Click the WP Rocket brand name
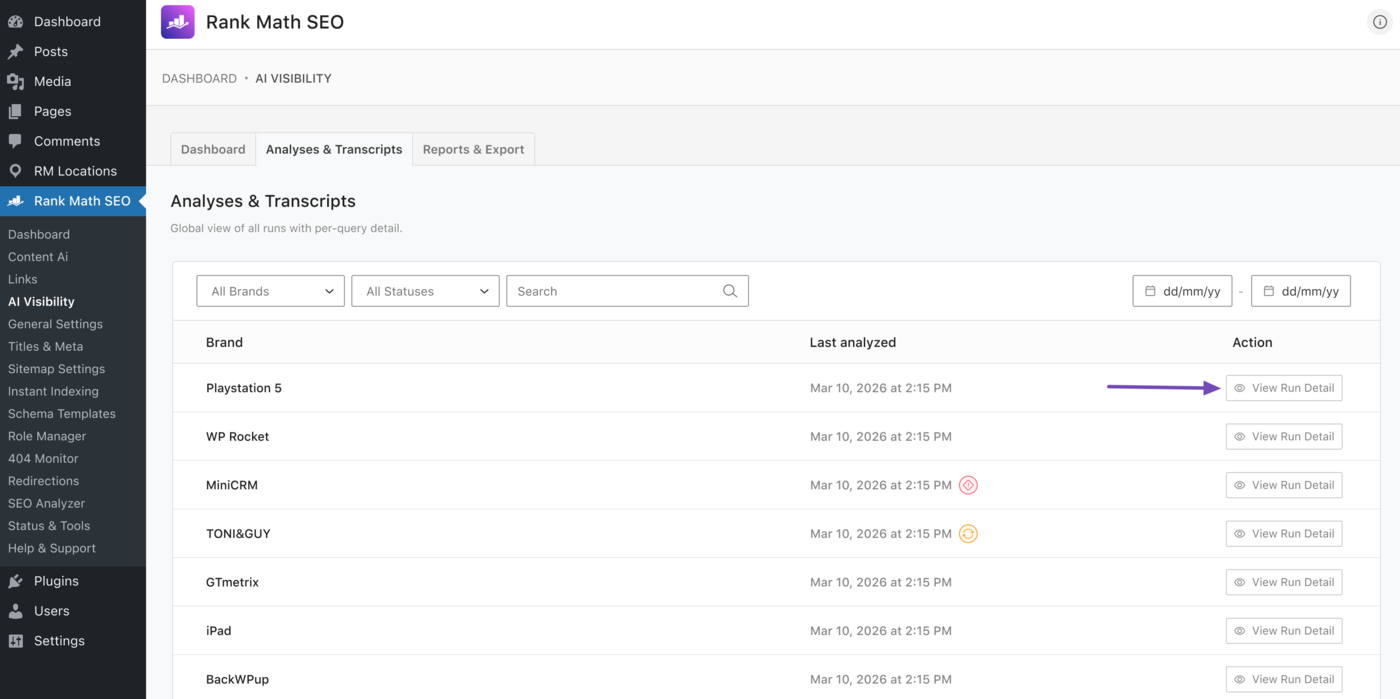This screenshot has height=699, width=1400. (237, 437)
